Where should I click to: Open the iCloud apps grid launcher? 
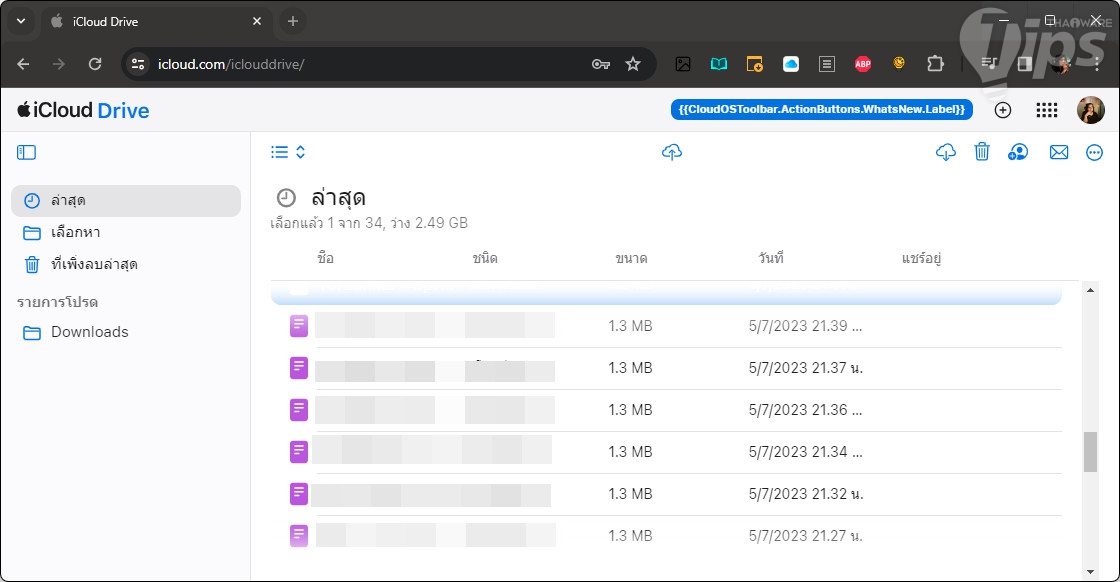click(1046, 110)
